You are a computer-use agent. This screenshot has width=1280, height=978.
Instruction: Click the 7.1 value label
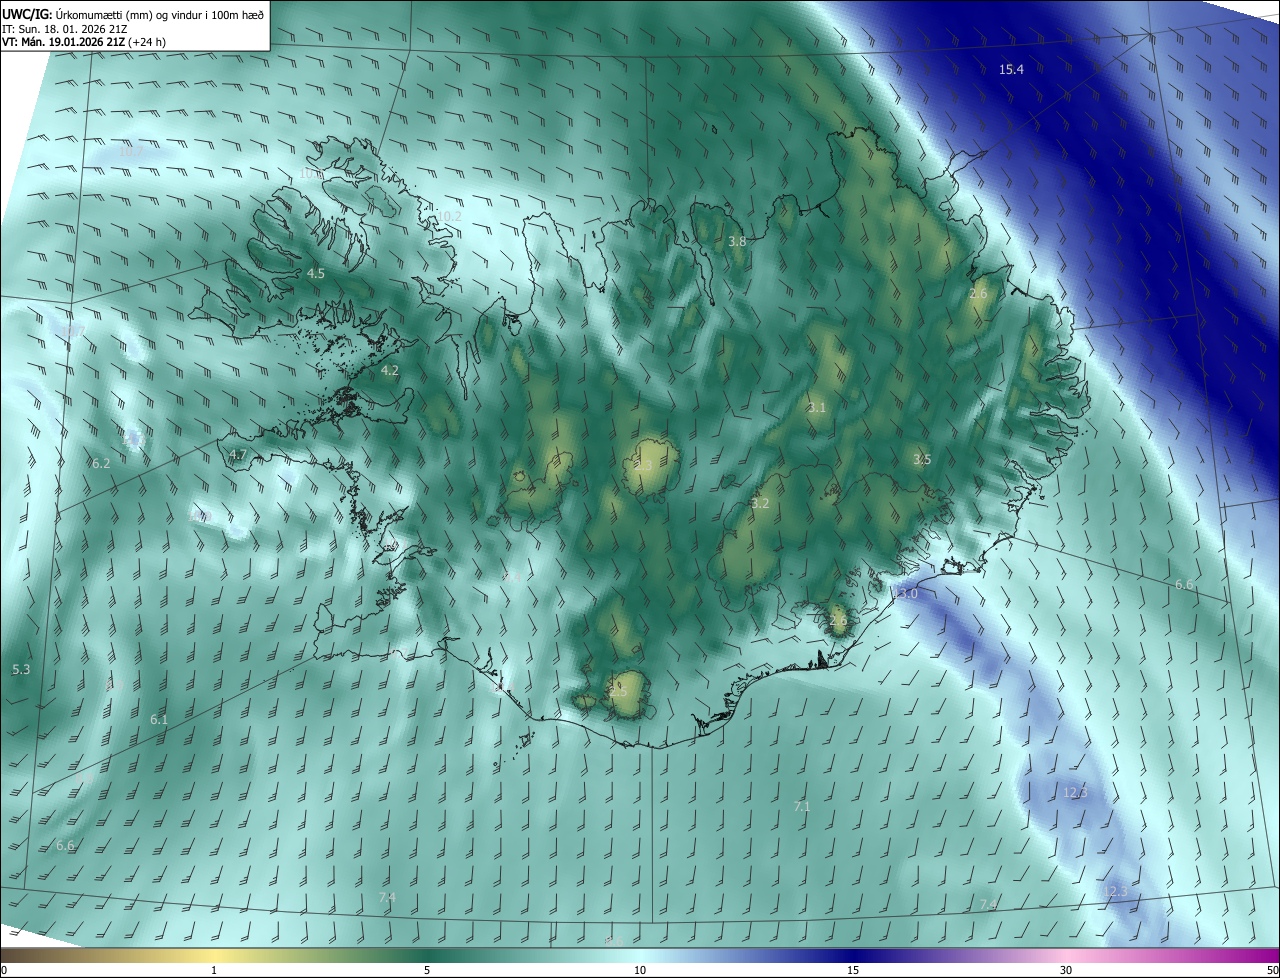pyautogui.click(x=801, y=806)
